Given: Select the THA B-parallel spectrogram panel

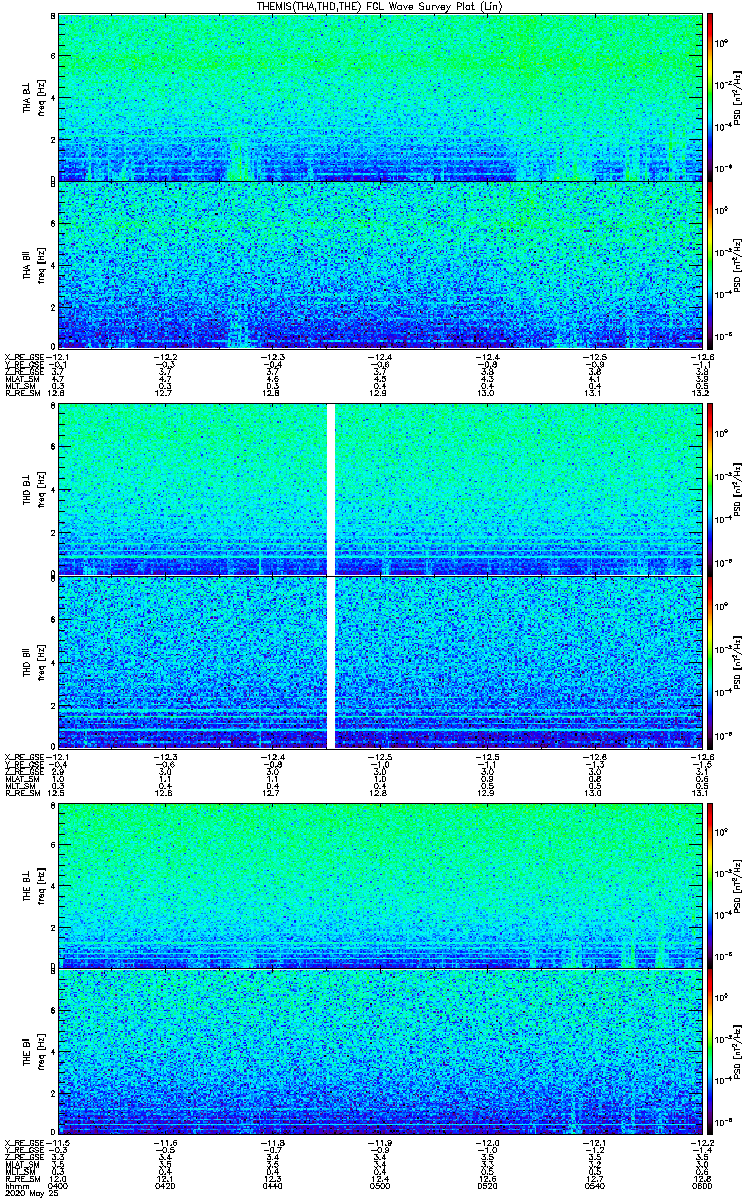Looking at the screenshot, I should click(x=380, y=264).
